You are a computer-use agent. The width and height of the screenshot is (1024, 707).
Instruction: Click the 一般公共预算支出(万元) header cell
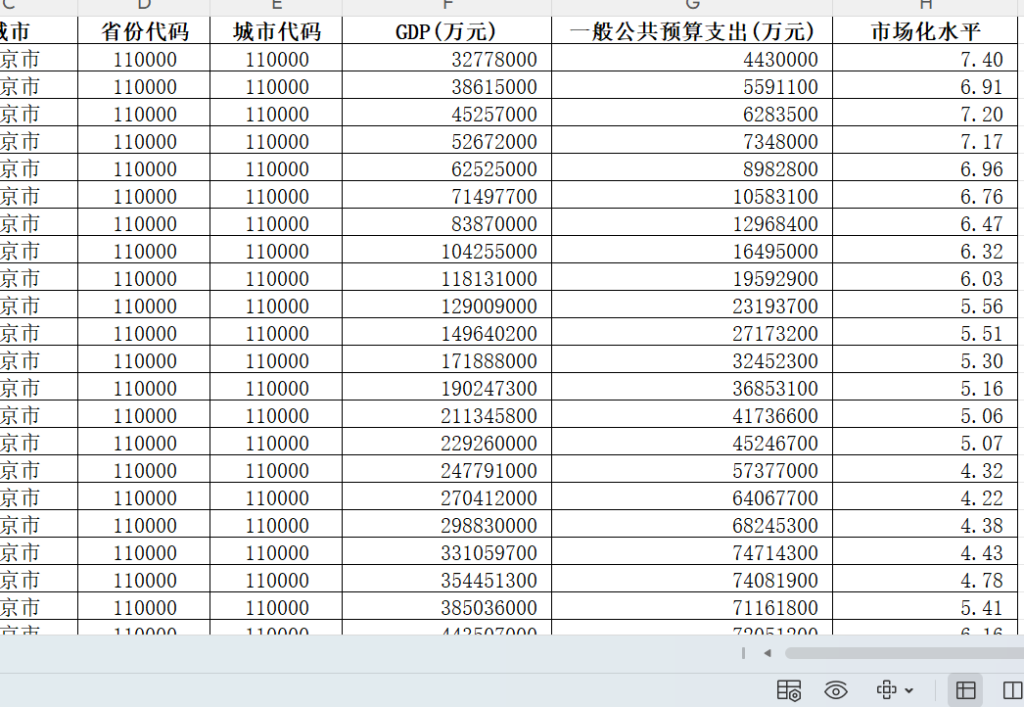tap(691, 31)
